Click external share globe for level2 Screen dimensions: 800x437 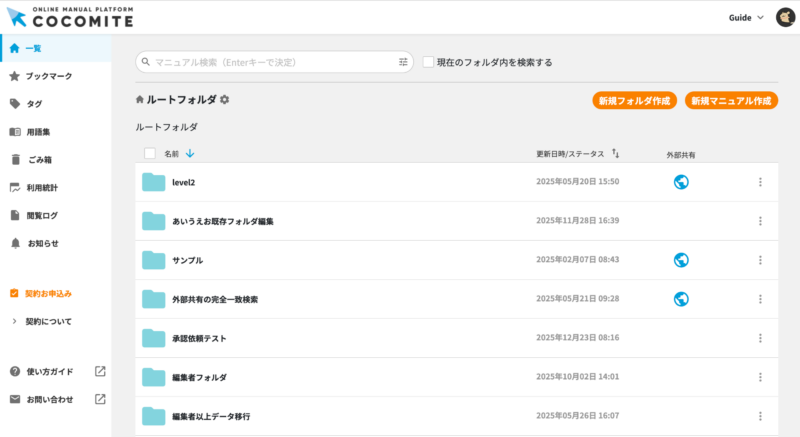click(x=681, y=182)
